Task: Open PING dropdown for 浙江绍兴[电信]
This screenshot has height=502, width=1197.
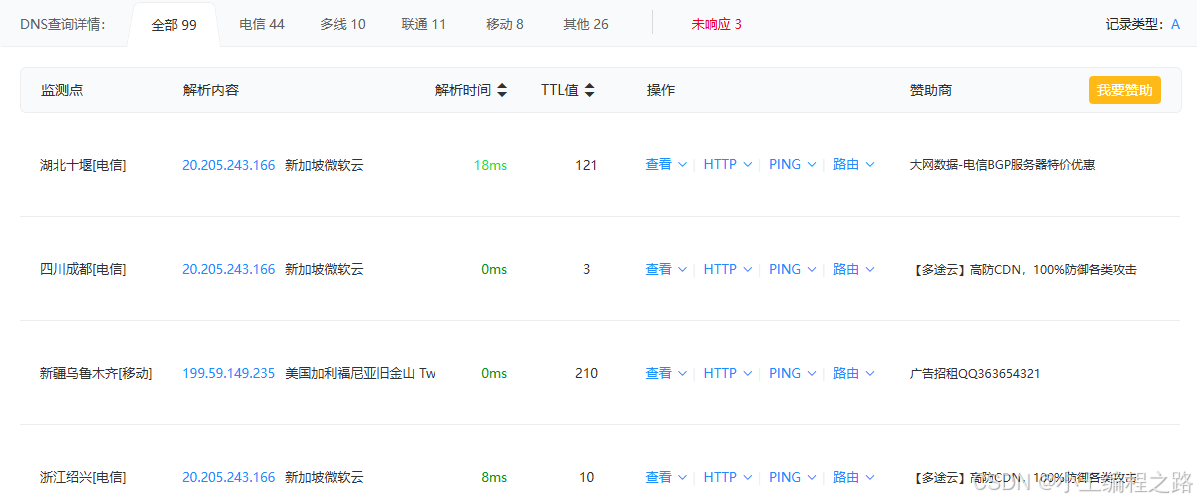Action: 793,477
